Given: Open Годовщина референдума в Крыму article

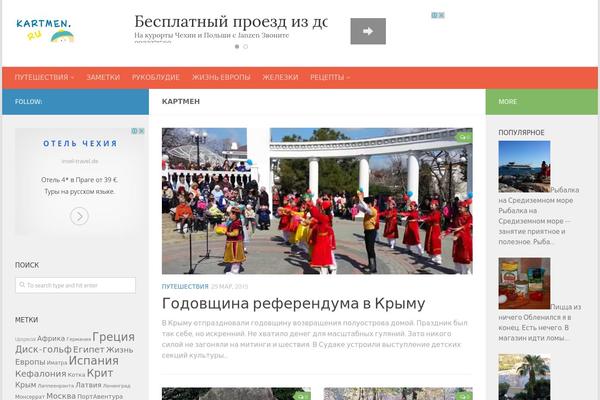Looking at the screenshot, I should [293, 304].
